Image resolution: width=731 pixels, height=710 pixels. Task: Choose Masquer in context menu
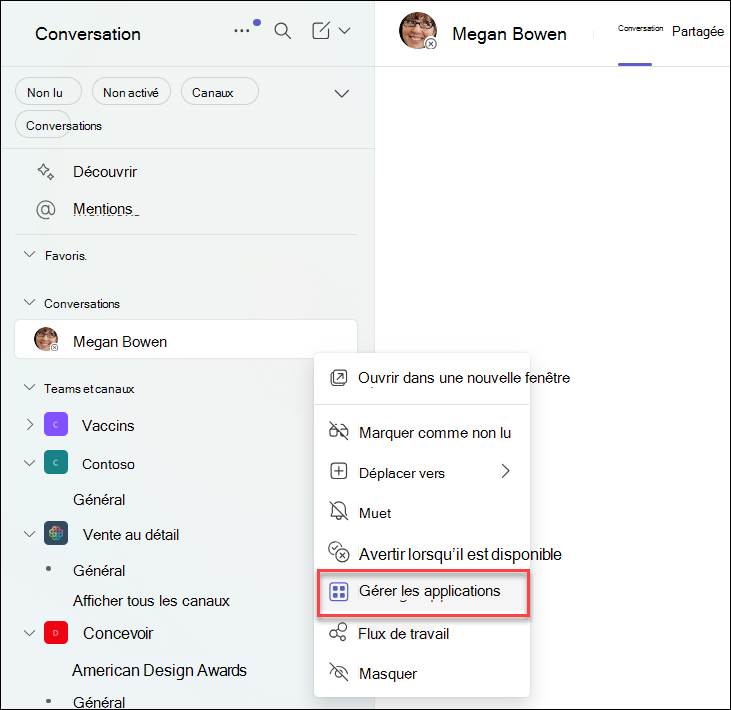422,674
